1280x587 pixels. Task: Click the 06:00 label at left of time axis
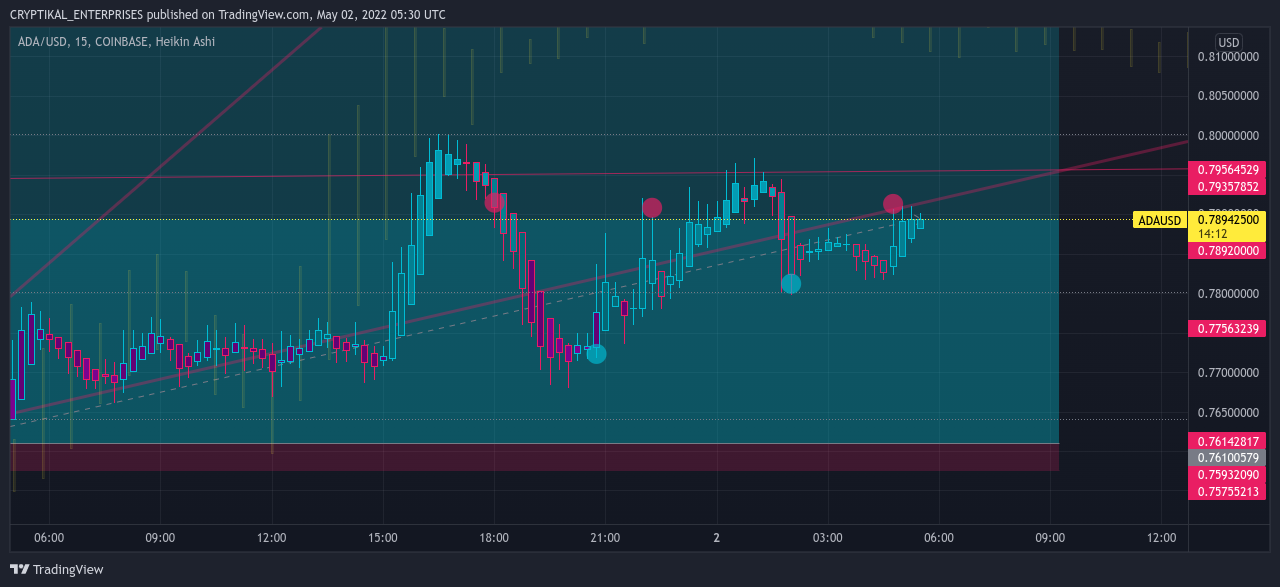[49, 538]
